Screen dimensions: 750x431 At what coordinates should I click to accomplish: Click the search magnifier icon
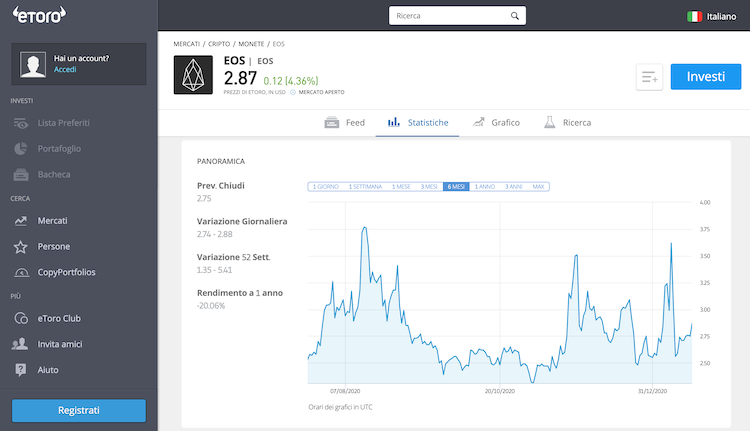tap(515, 16)
